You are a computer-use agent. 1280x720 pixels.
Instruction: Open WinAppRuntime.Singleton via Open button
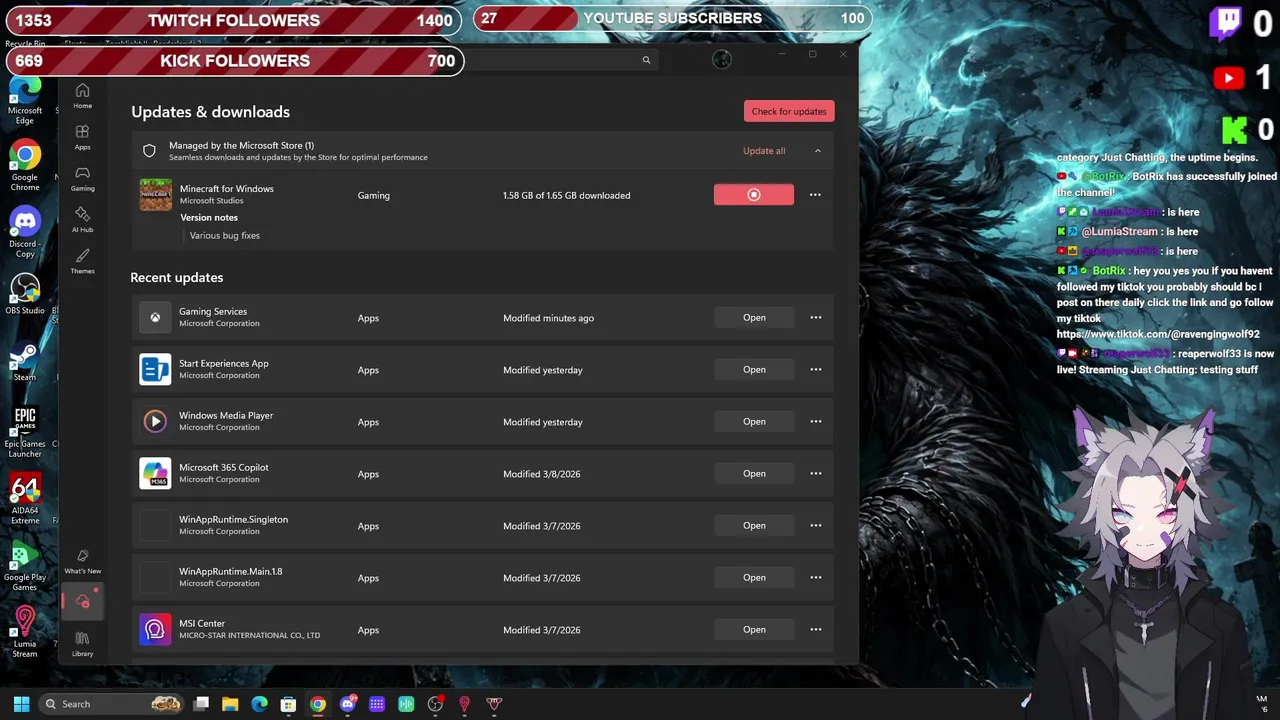(x=754, y=526)
